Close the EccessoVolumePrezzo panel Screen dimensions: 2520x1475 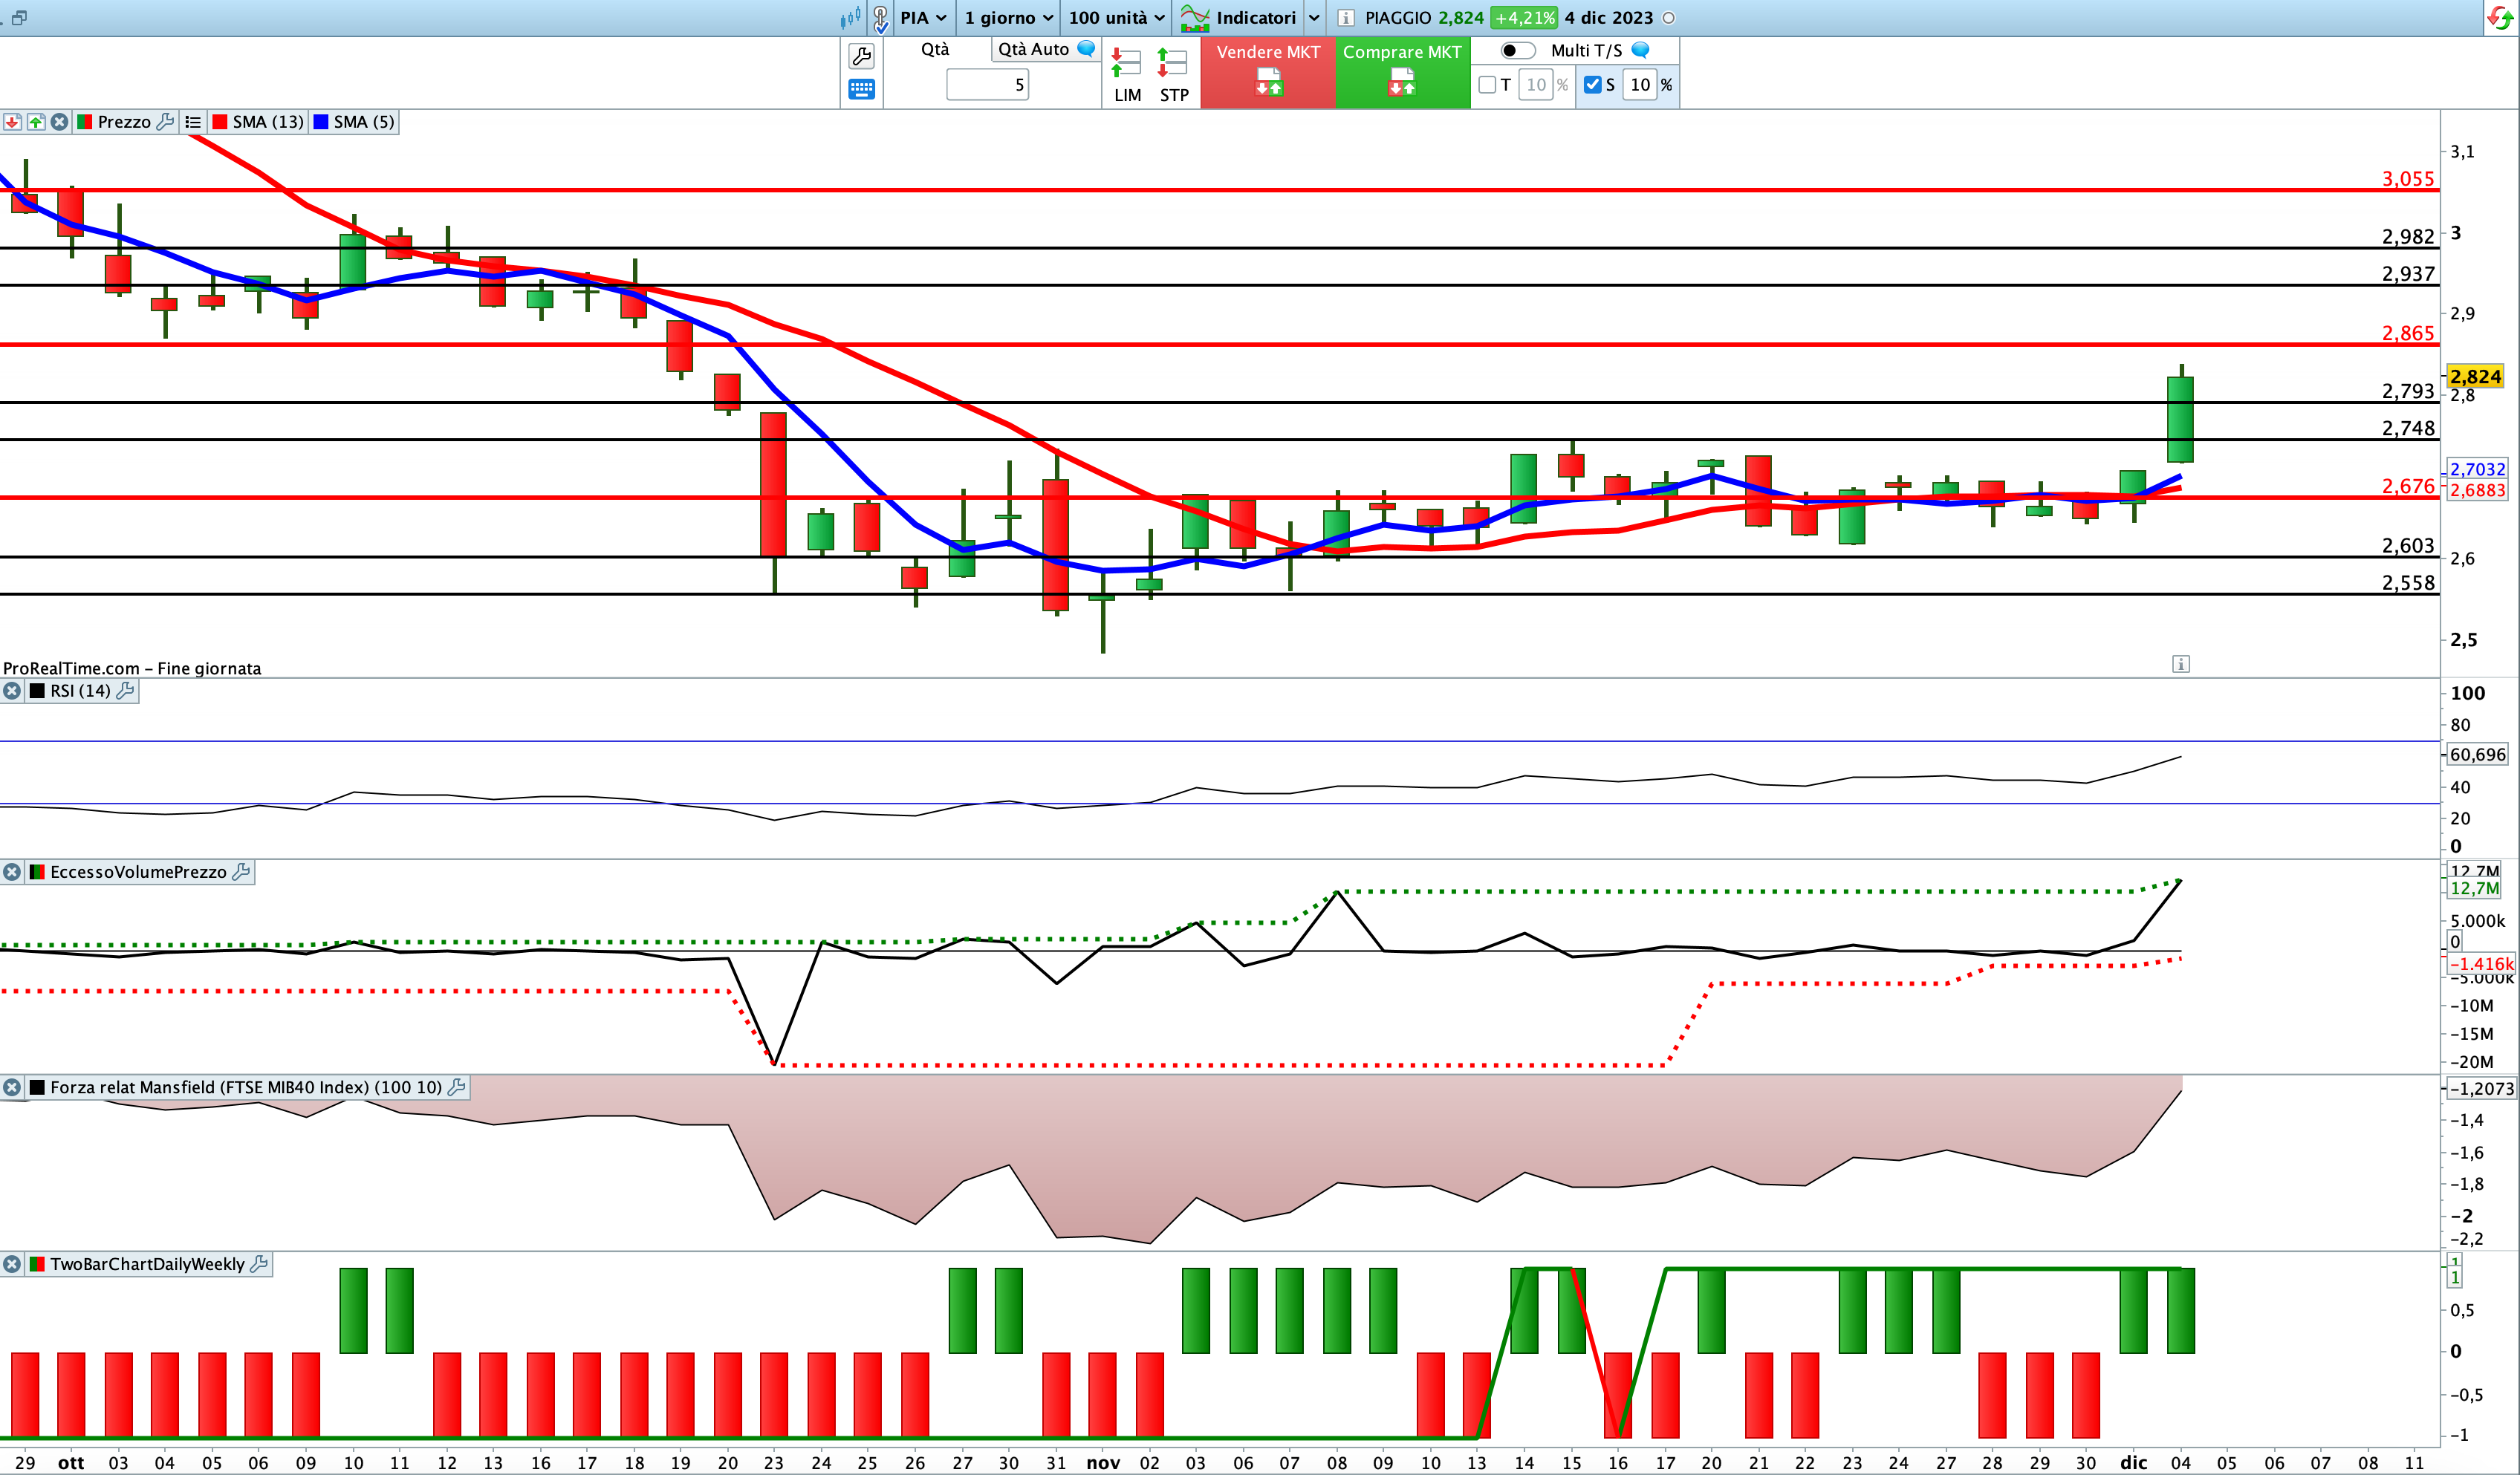(12, 872)
